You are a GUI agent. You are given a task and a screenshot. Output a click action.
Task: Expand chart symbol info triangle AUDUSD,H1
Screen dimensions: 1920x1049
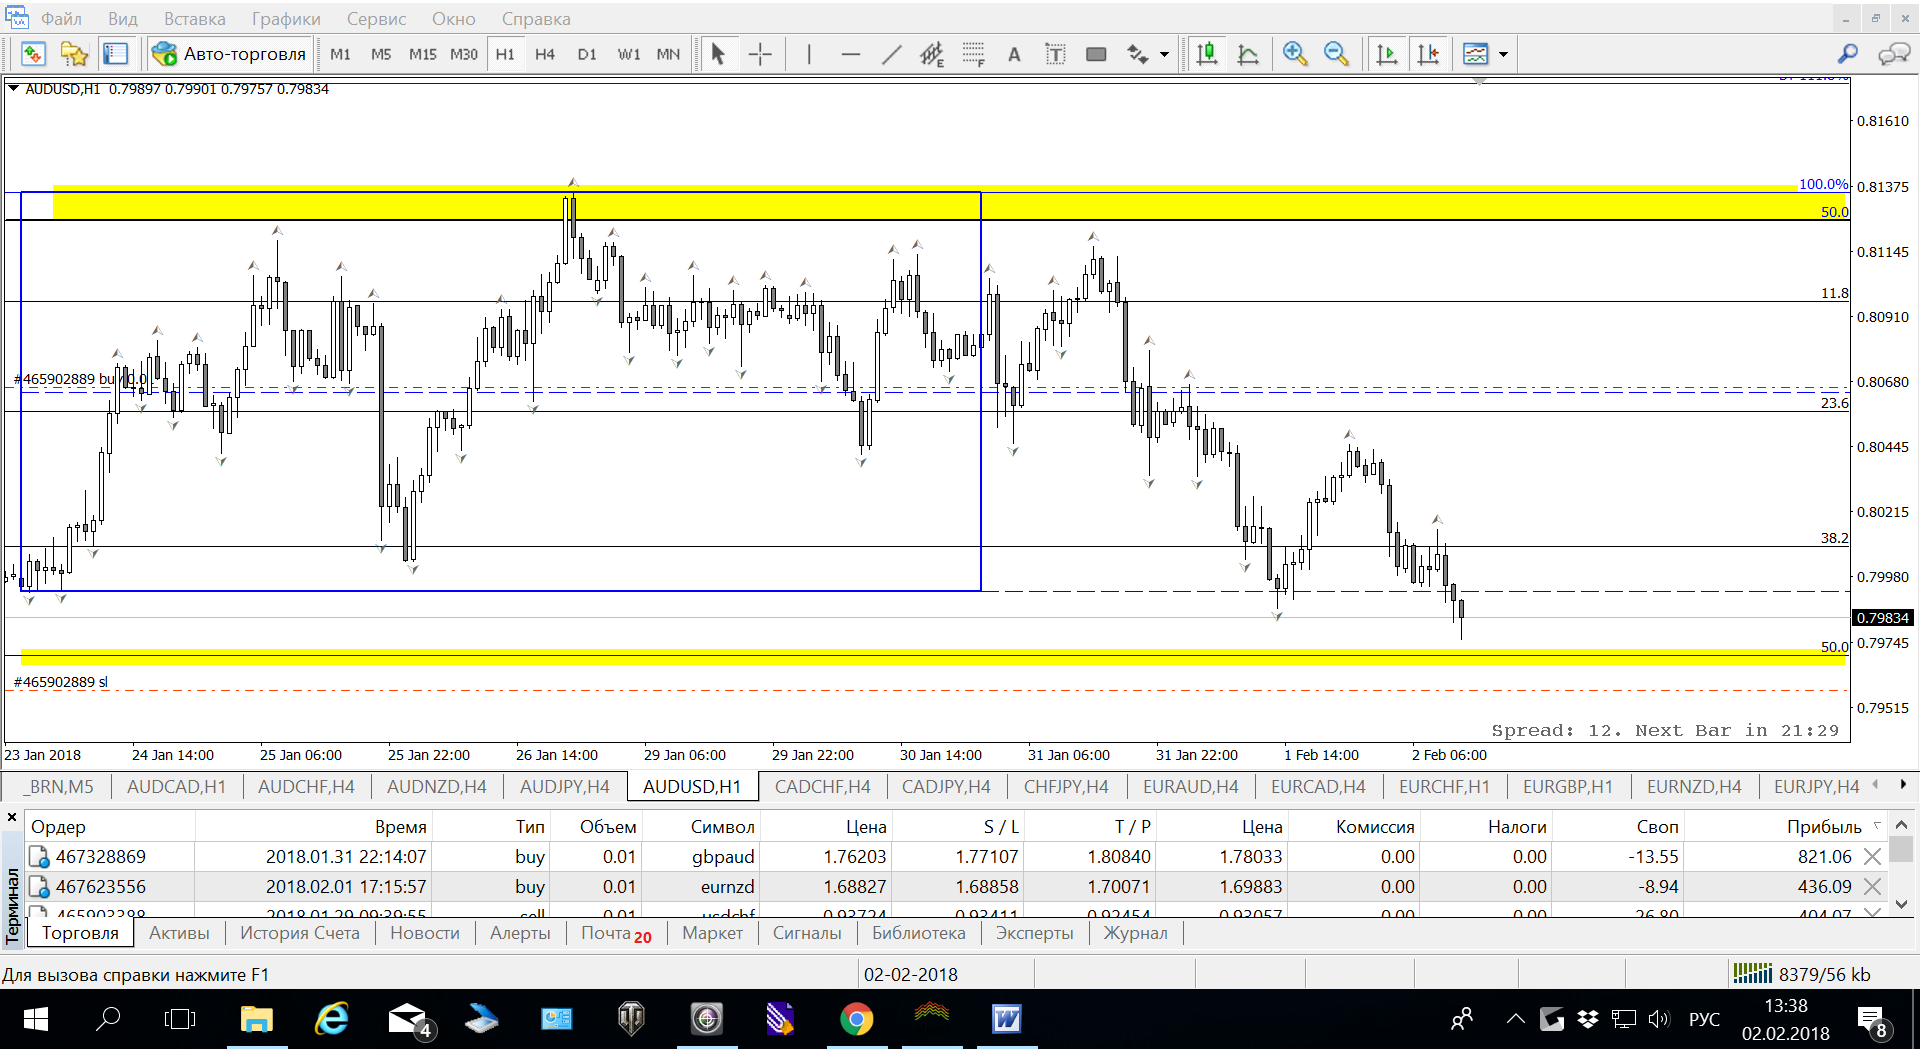click(13, 89)
